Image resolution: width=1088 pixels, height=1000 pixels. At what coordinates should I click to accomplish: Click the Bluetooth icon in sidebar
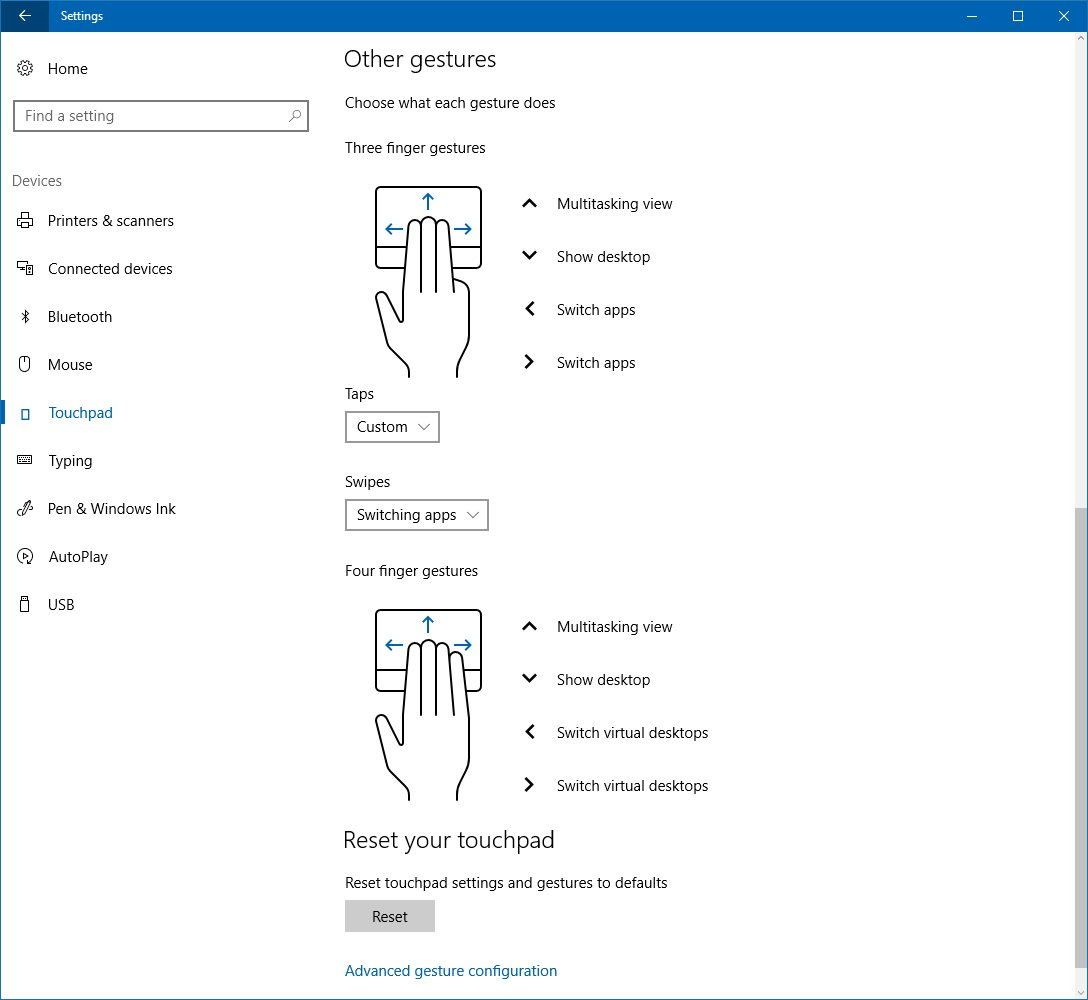click(24, 316)
